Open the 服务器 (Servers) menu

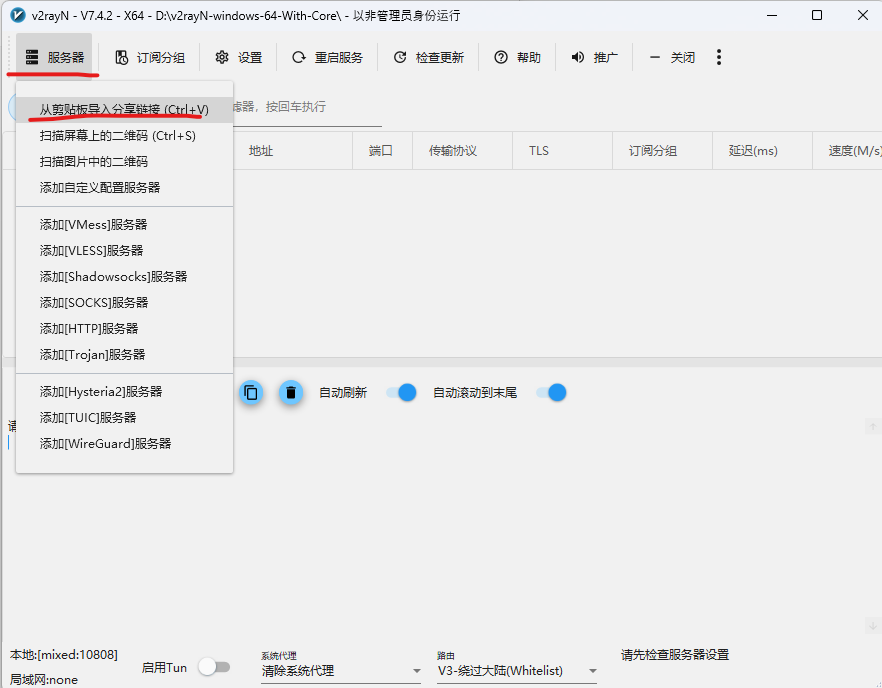(54, 57)
